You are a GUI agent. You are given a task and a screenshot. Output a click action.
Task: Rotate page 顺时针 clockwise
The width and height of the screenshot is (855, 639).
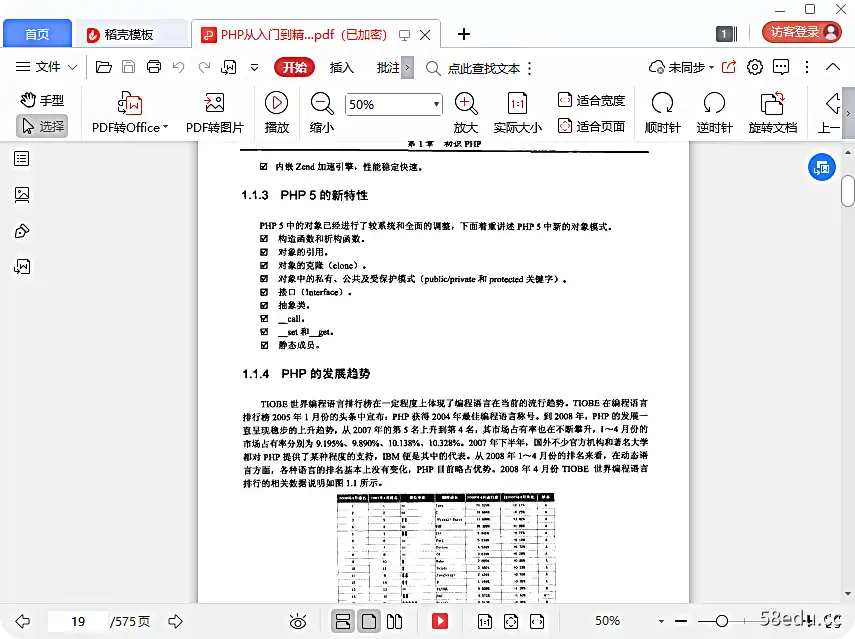tap(663, 113)
